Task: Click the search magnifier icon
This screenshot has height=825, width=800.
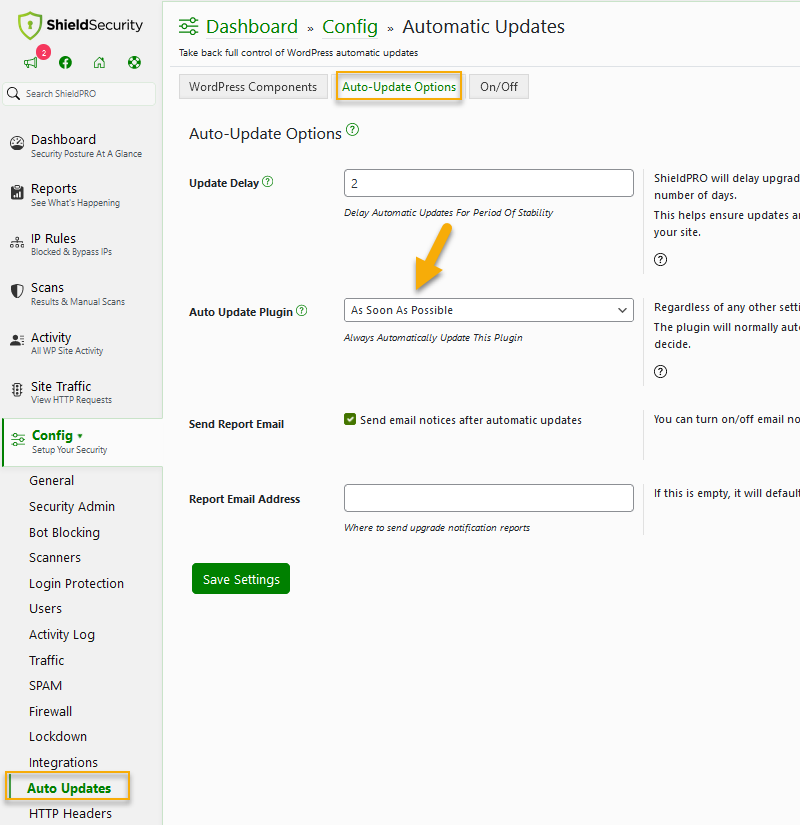Action: pyautogui.click(x=14, y=94)
